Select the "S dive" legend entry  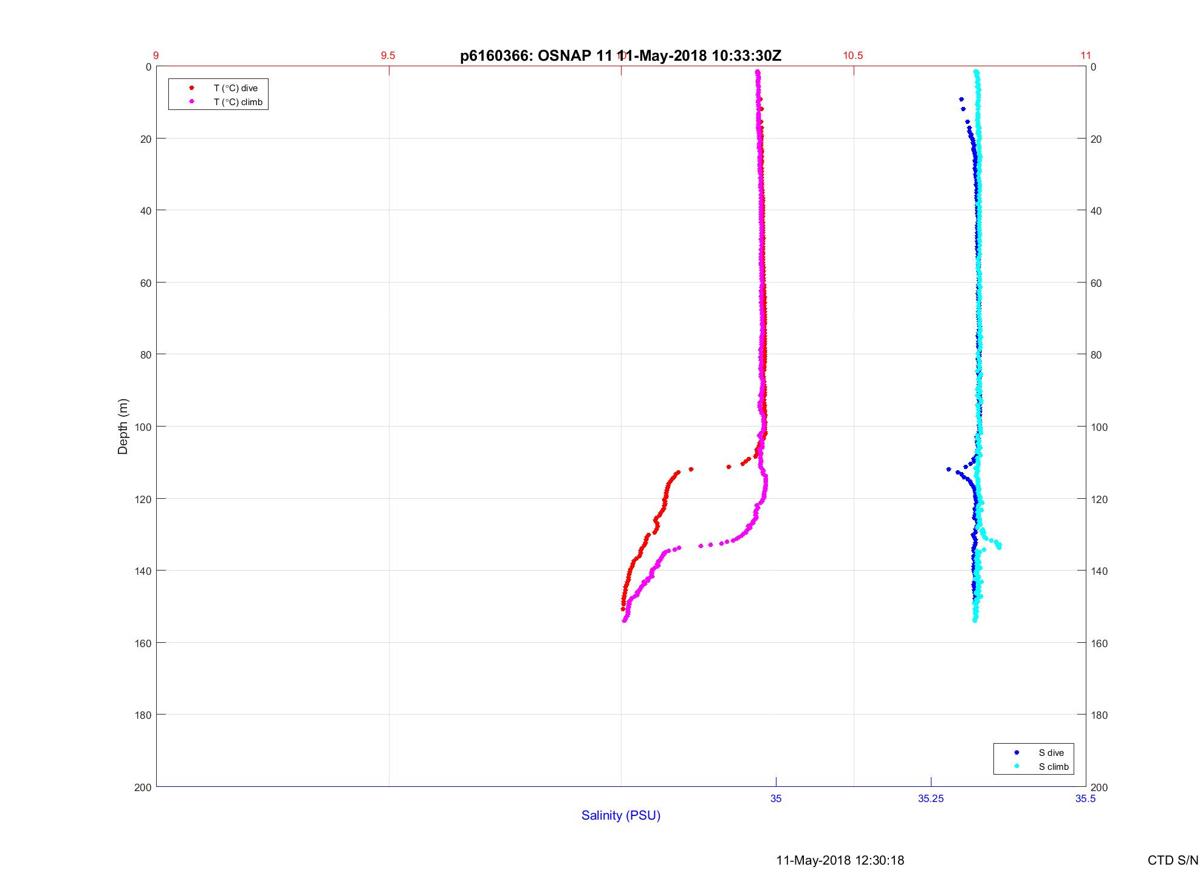pos(1051,752)
